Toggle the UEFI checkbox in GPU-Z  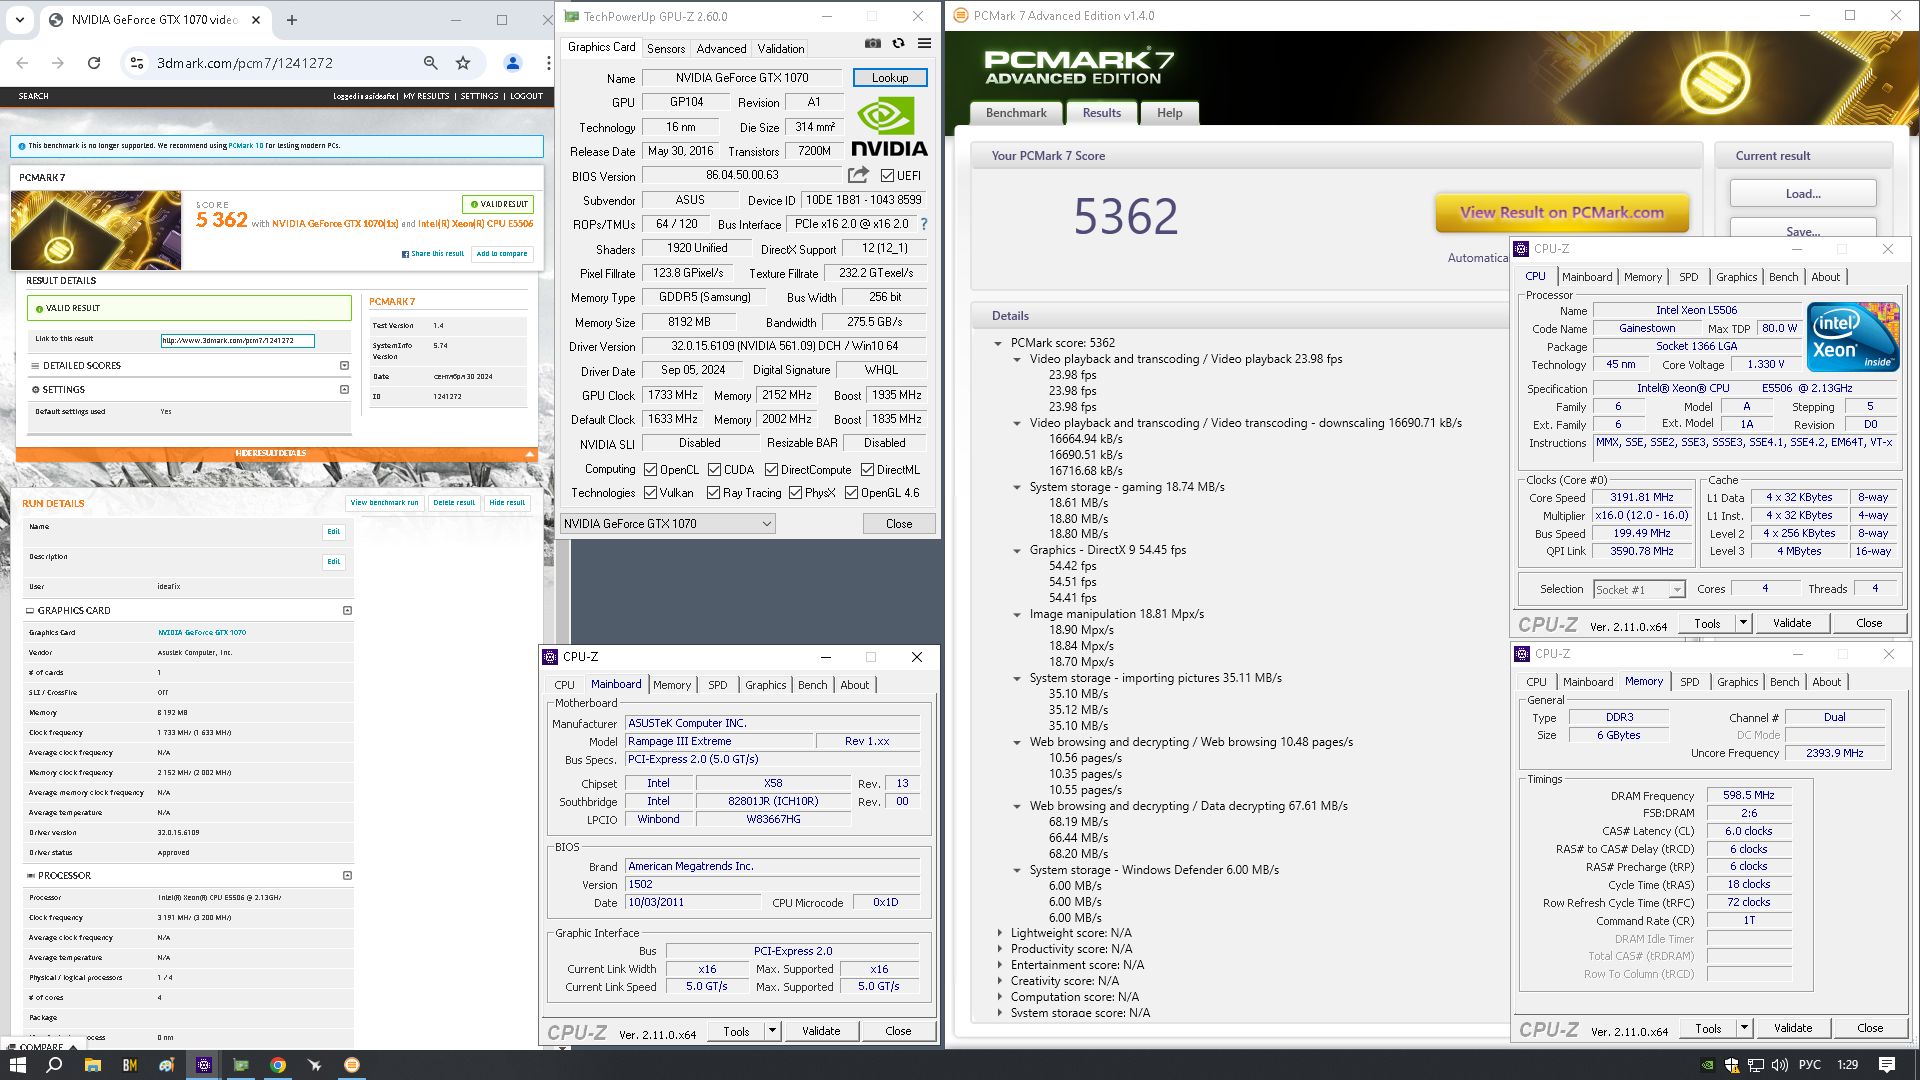pos(887,176)
